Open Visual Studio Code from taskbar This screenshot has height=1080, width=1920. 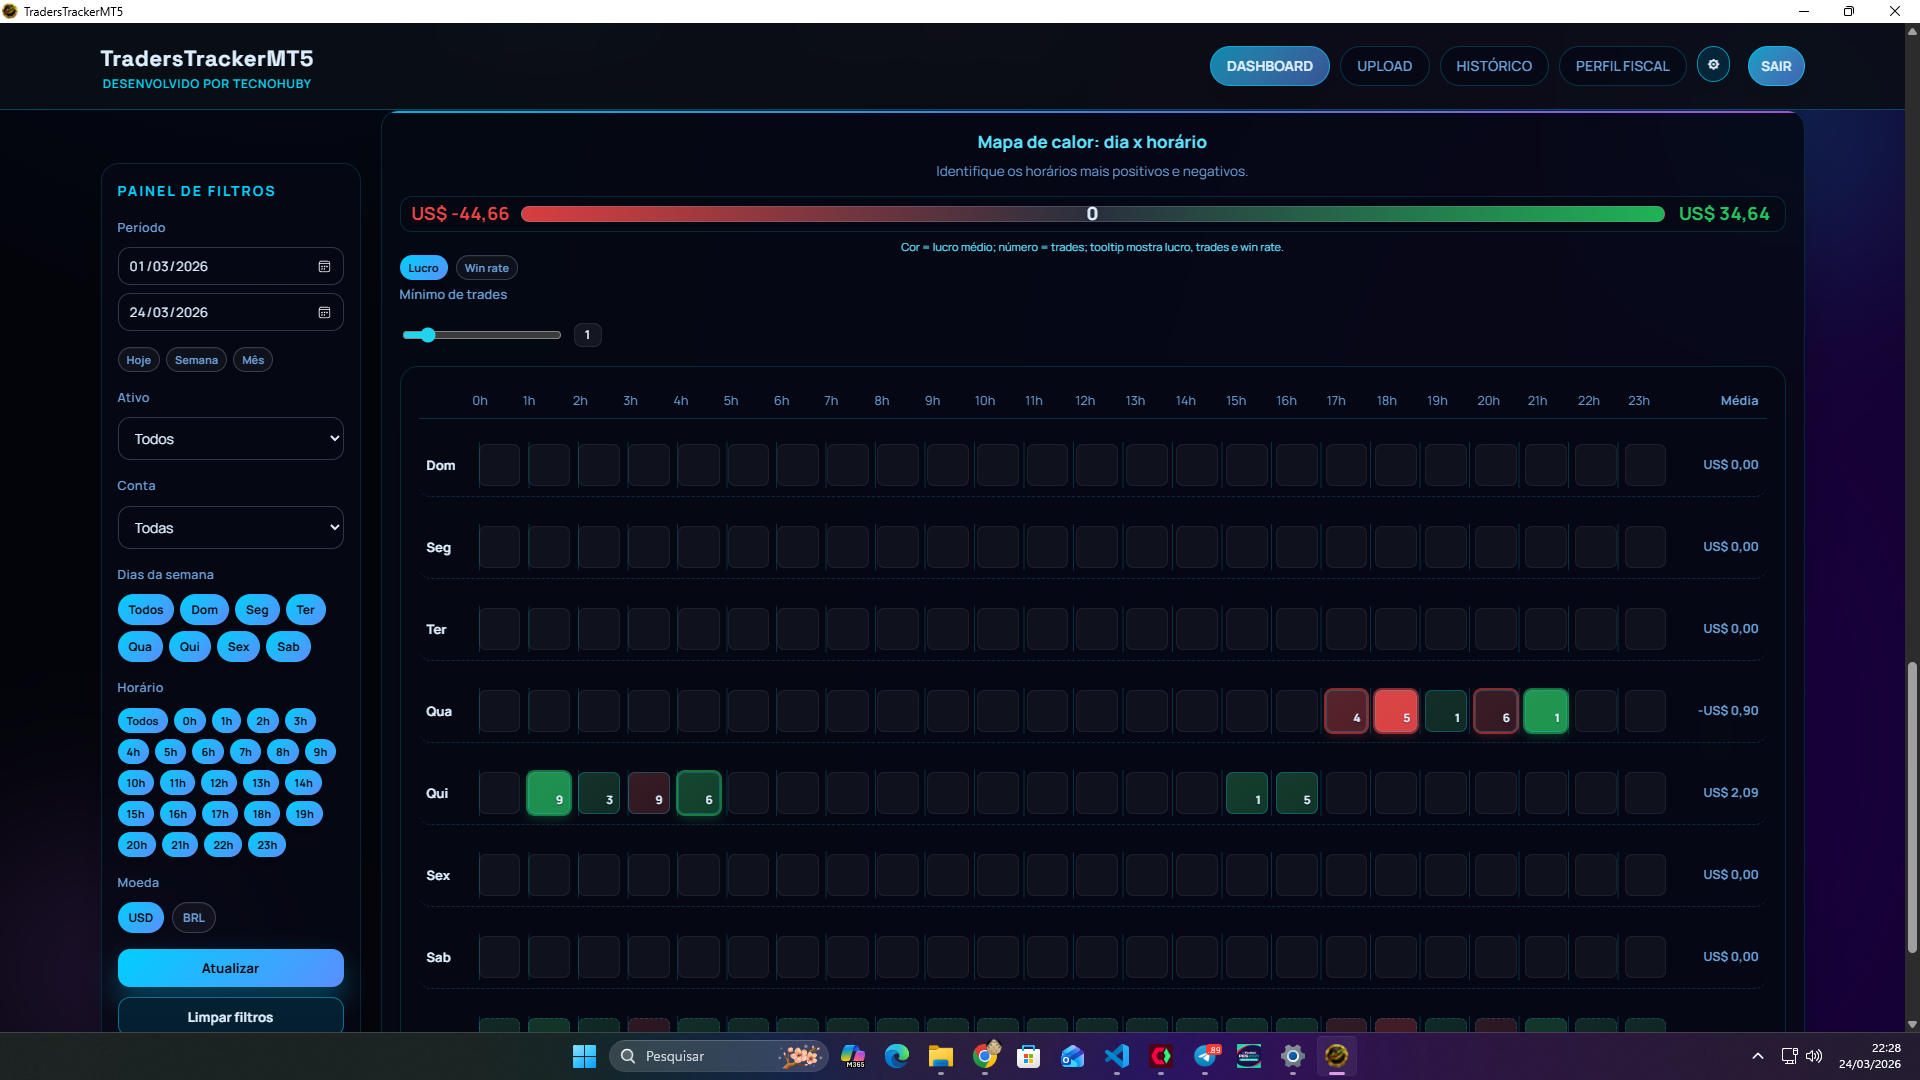coord(1116,1056)
